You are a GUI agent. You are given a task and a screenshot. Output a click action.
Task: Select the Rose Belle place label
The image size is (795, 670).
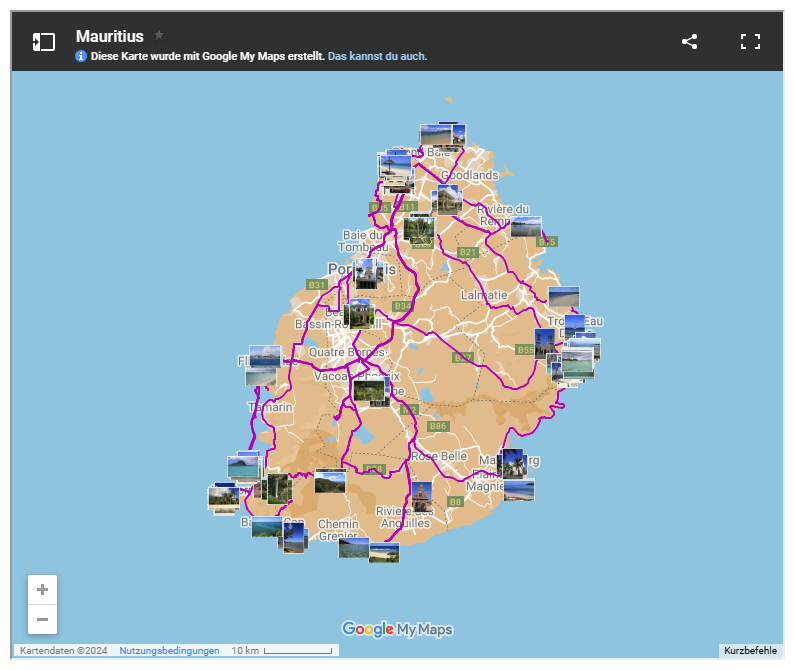439,456
